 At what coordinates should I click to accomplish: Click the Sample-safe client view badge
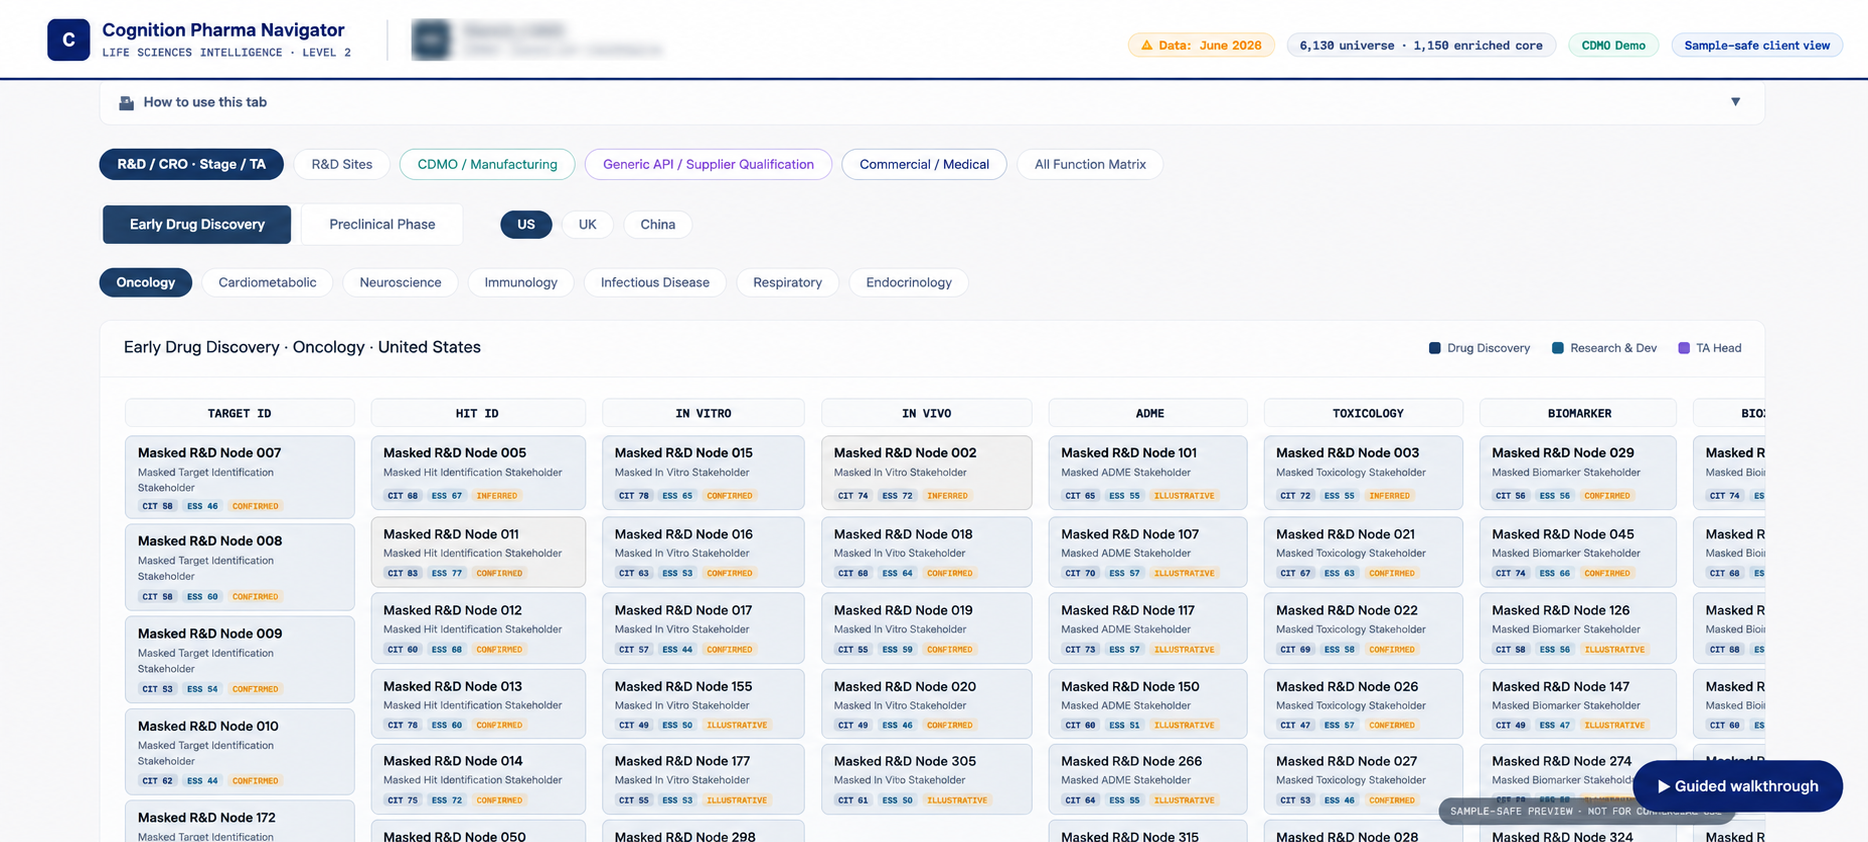(1757, 45)
